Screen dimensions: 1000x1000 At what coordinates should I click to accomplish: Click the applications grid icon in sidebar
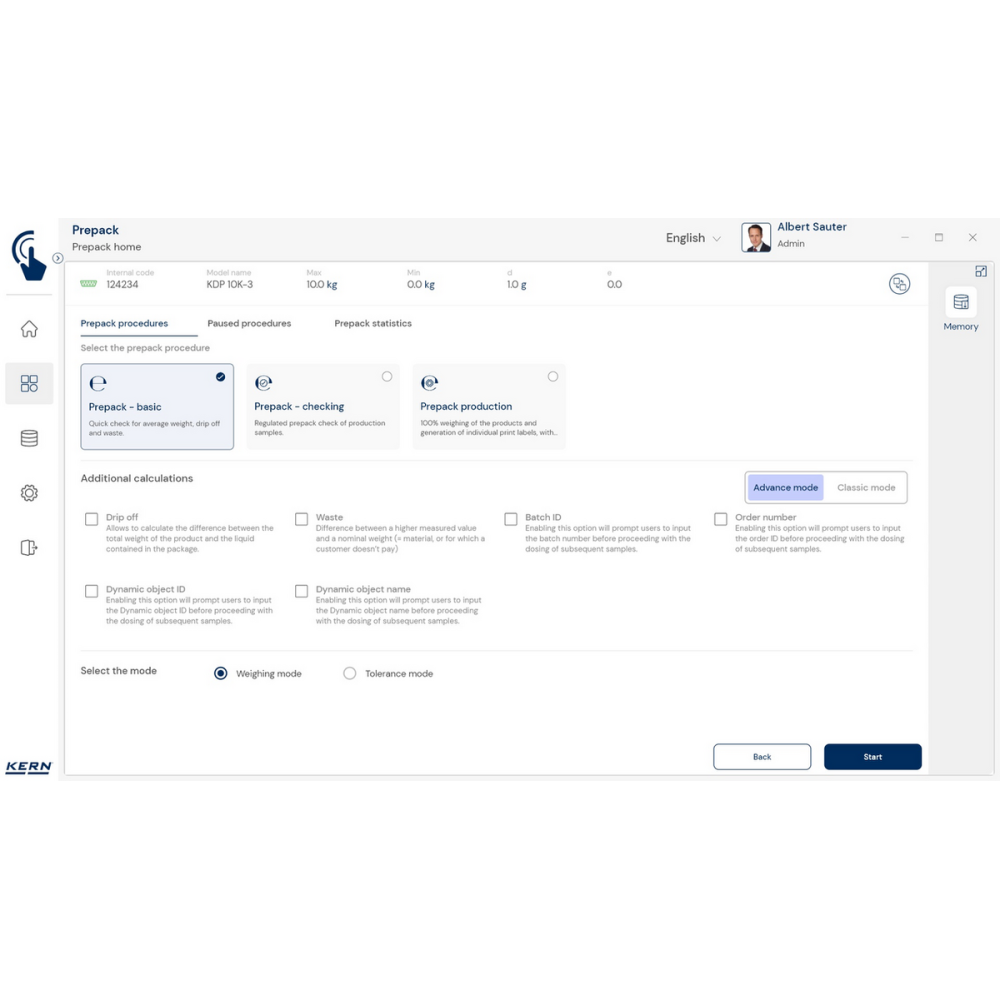(29, 384)
